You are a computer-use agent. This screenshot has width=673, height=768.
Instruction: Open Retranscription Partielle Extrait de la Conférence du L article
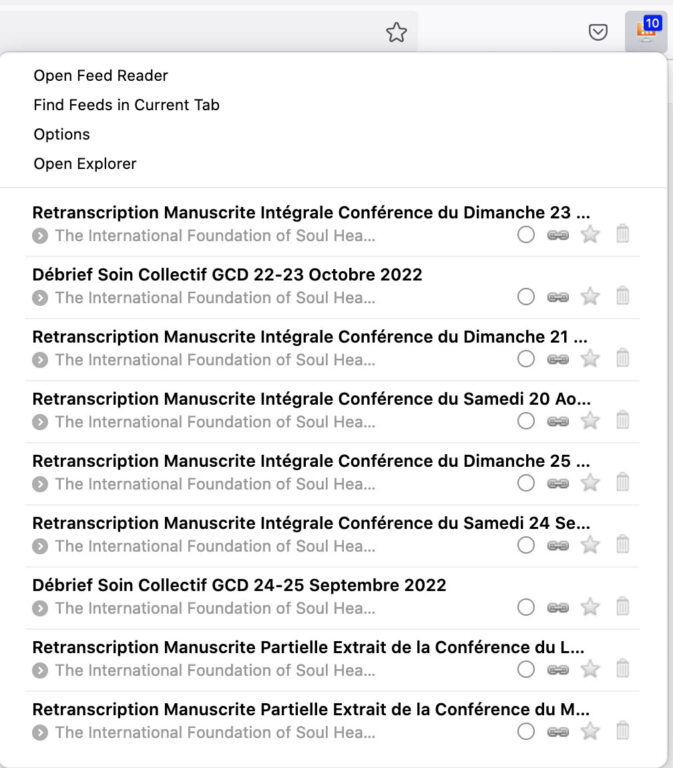click(x=308, y=648)
